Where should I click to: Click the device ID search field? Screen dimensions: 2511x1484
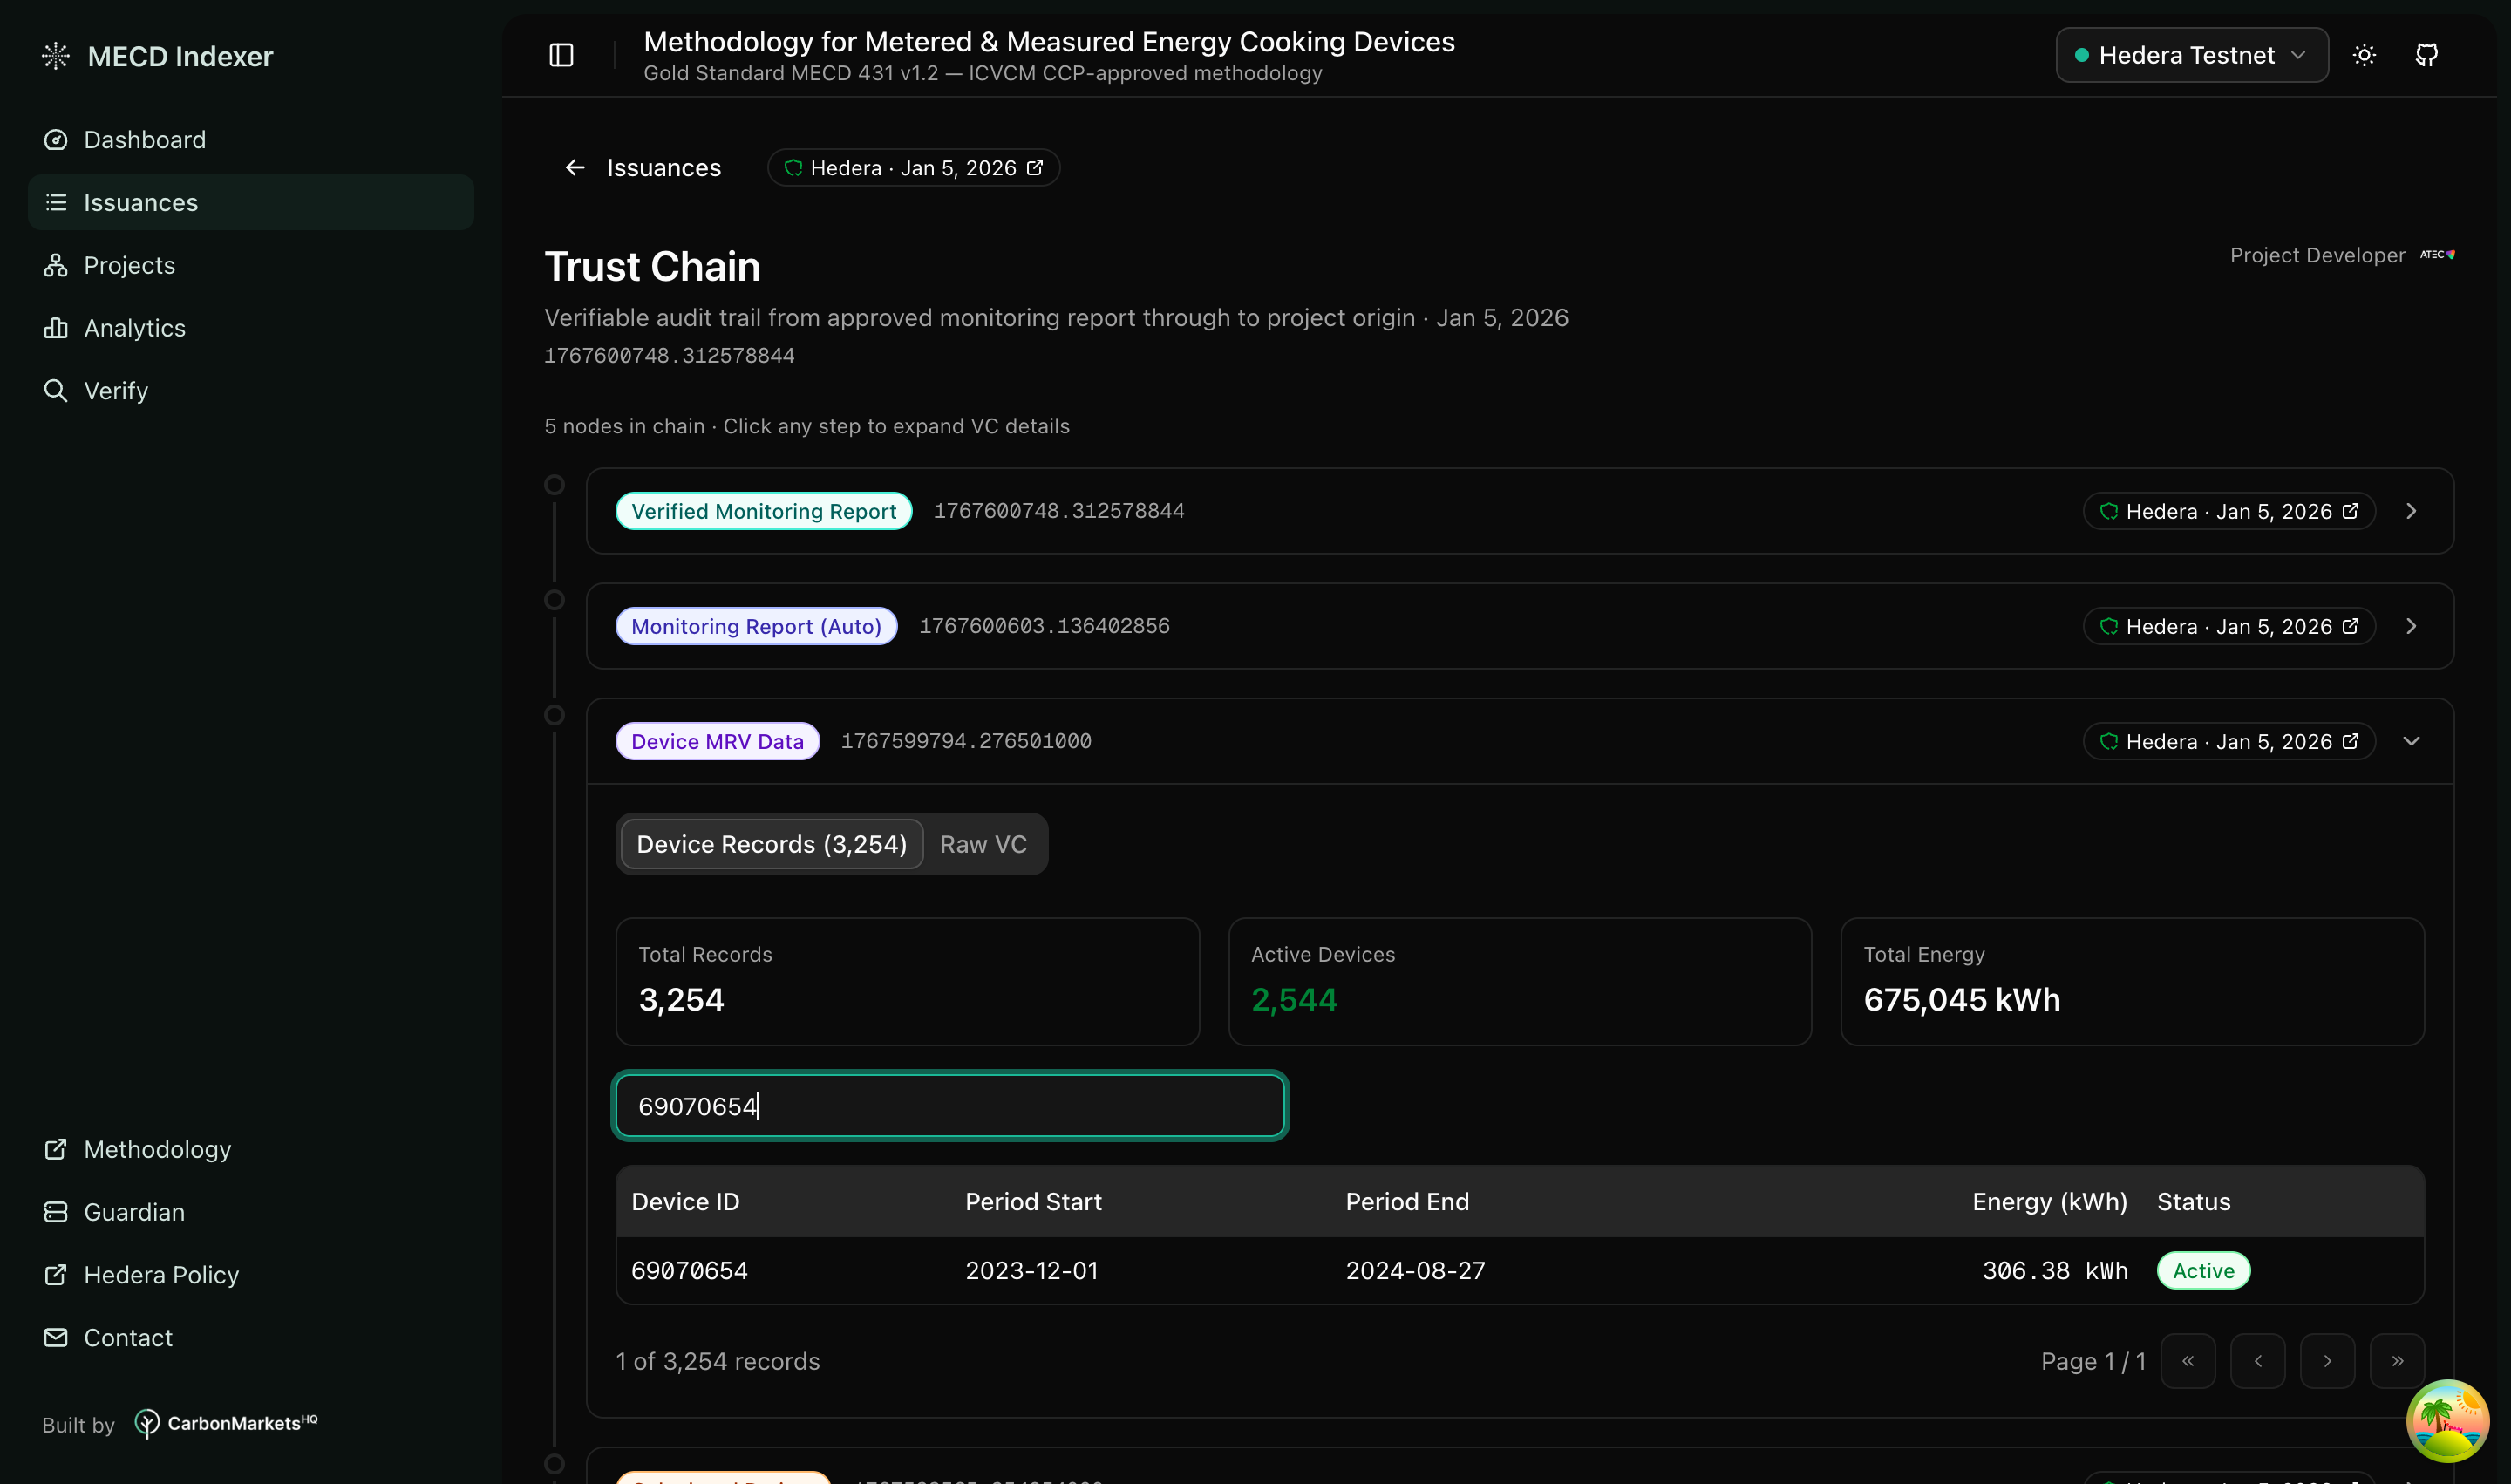tap(950, 1106)
